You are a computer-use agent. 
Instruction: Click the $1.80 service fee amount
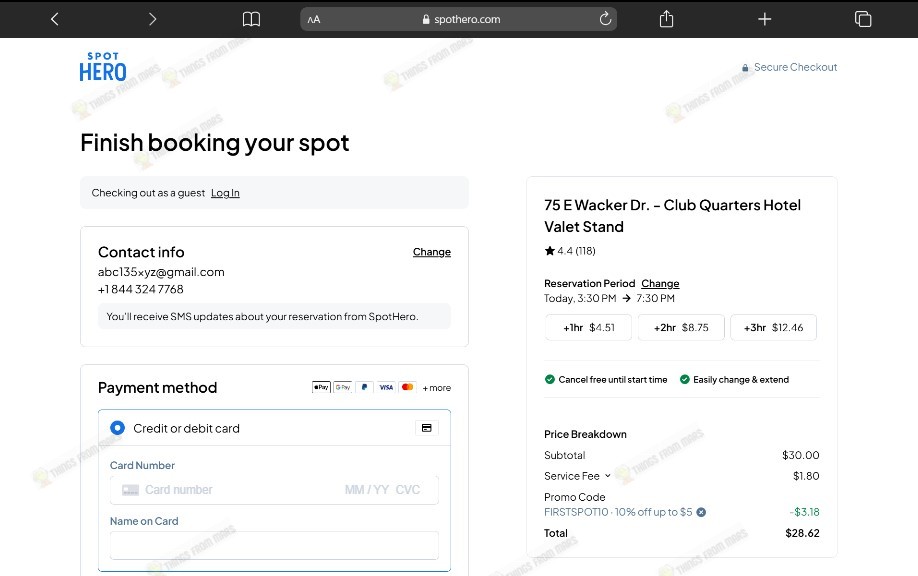(806, 476)
